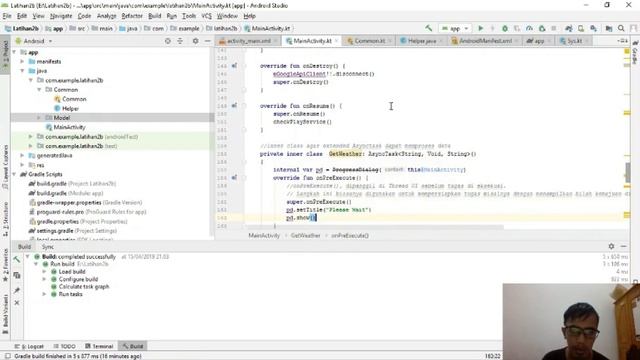Open the Android profiler gauge icon
The height and width of the screenshot is (360, 640).
tap(529, 28)
